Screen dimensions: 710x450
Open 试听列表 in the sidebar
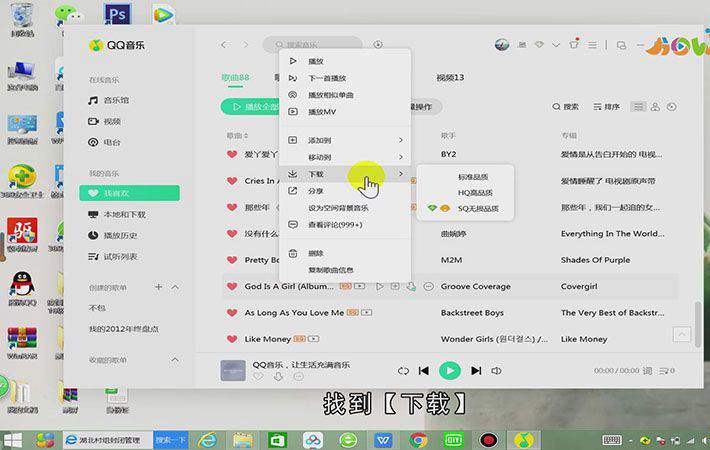coord(120,257)
